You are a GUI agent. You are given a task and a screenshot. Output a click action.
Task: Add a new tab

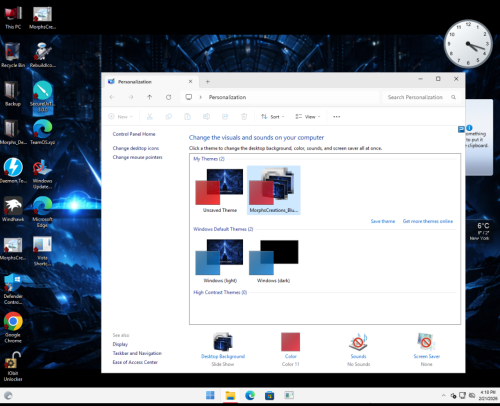click(x=207, y=82)
